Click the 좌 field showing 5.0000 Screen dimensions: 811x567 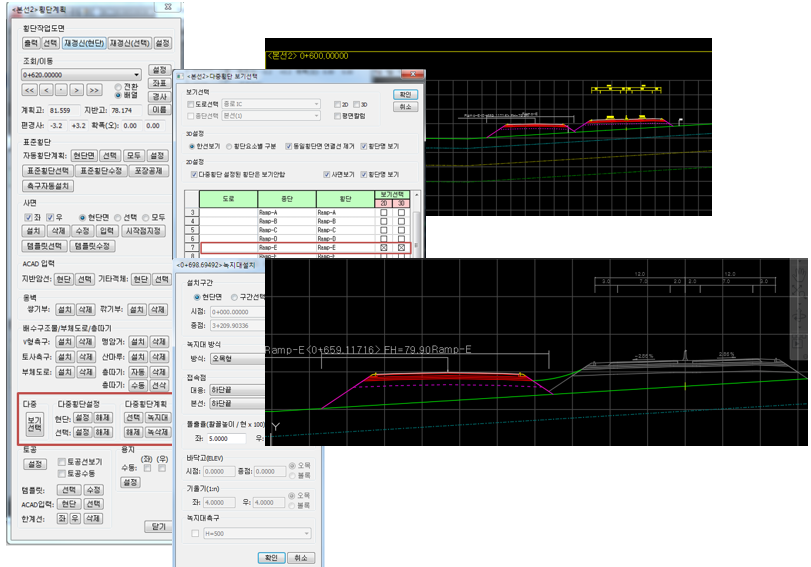coord(227,438)
